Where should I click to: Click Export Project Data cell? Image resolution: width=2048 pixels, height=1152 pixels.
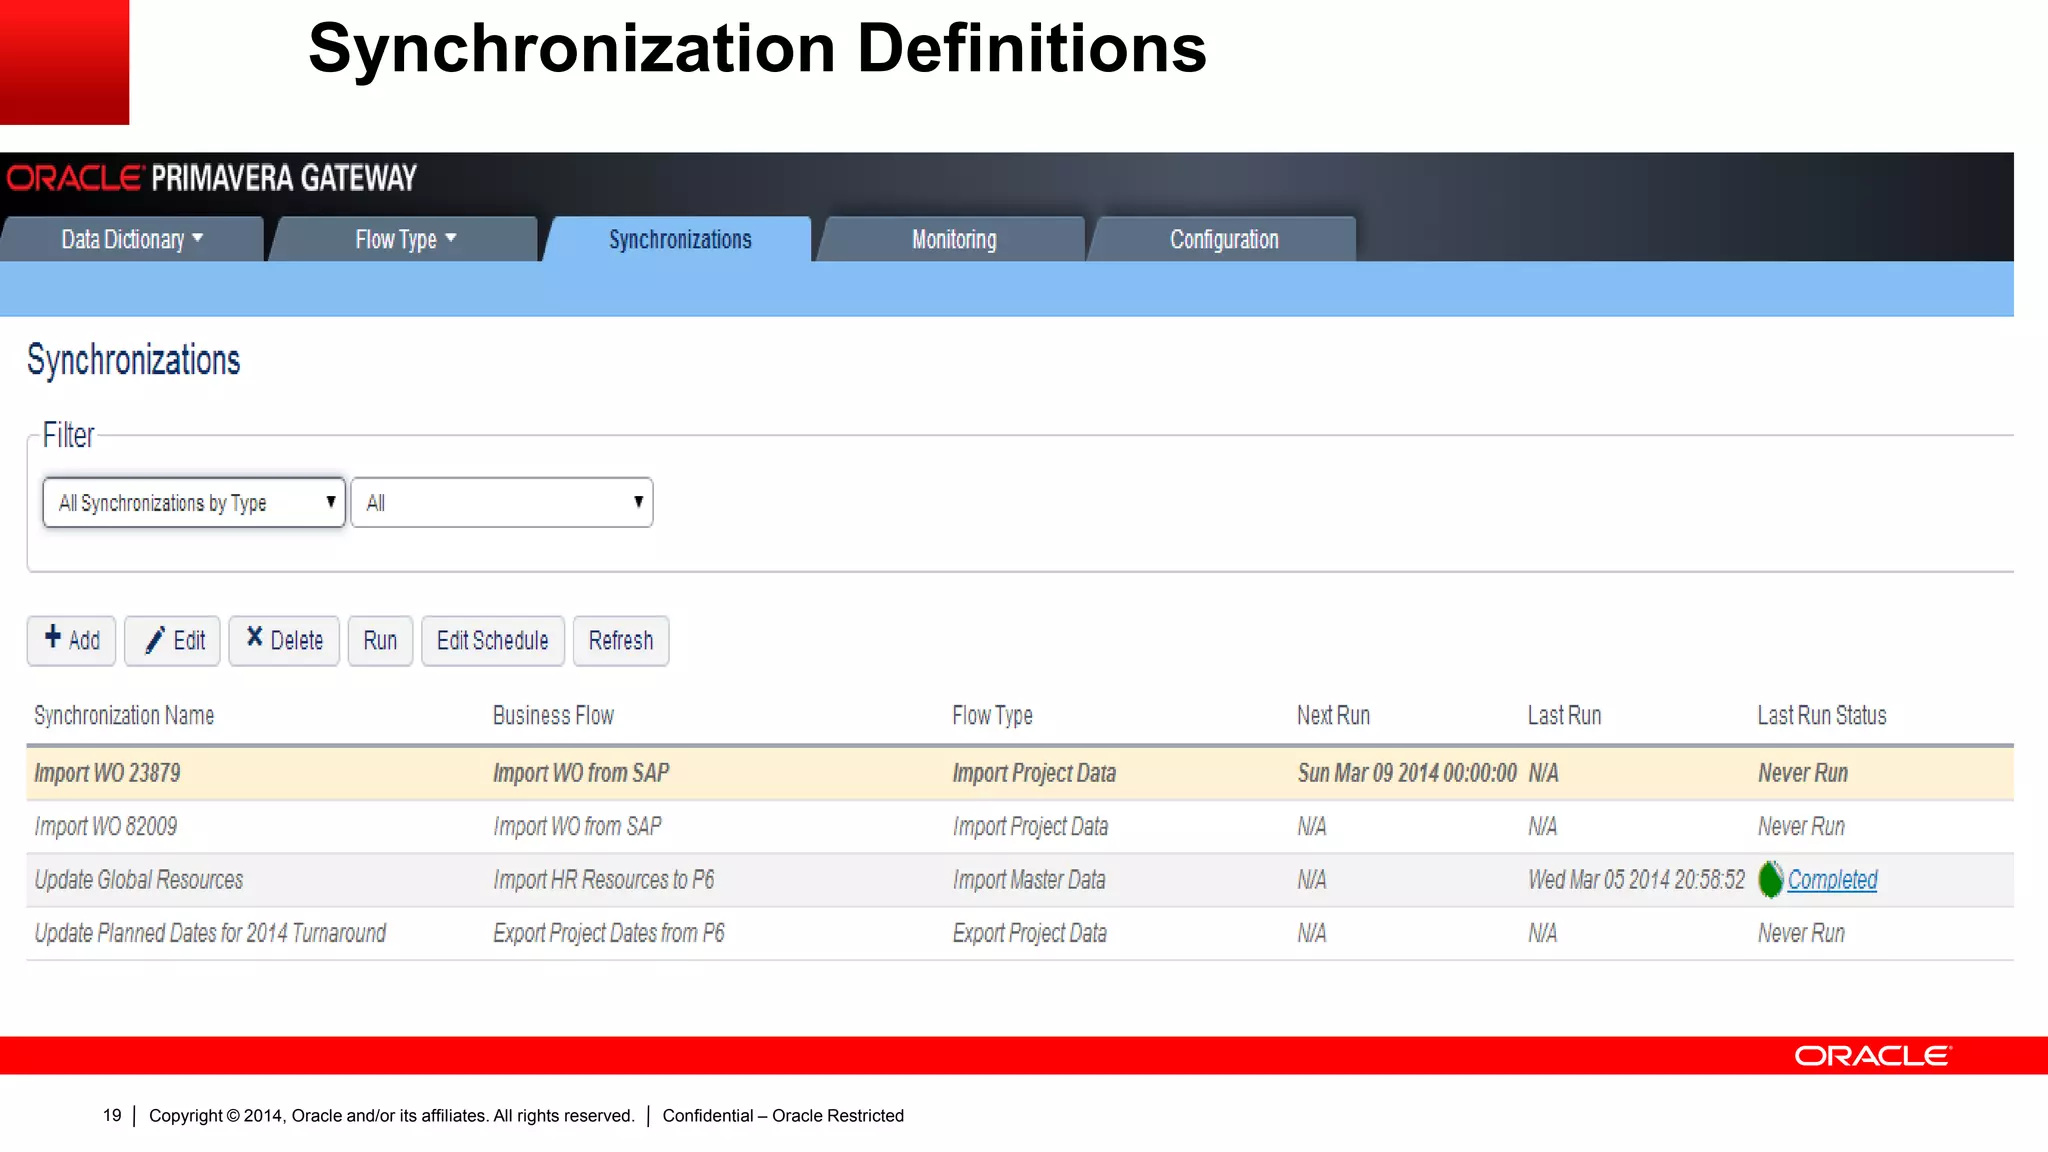[1030, 933]
